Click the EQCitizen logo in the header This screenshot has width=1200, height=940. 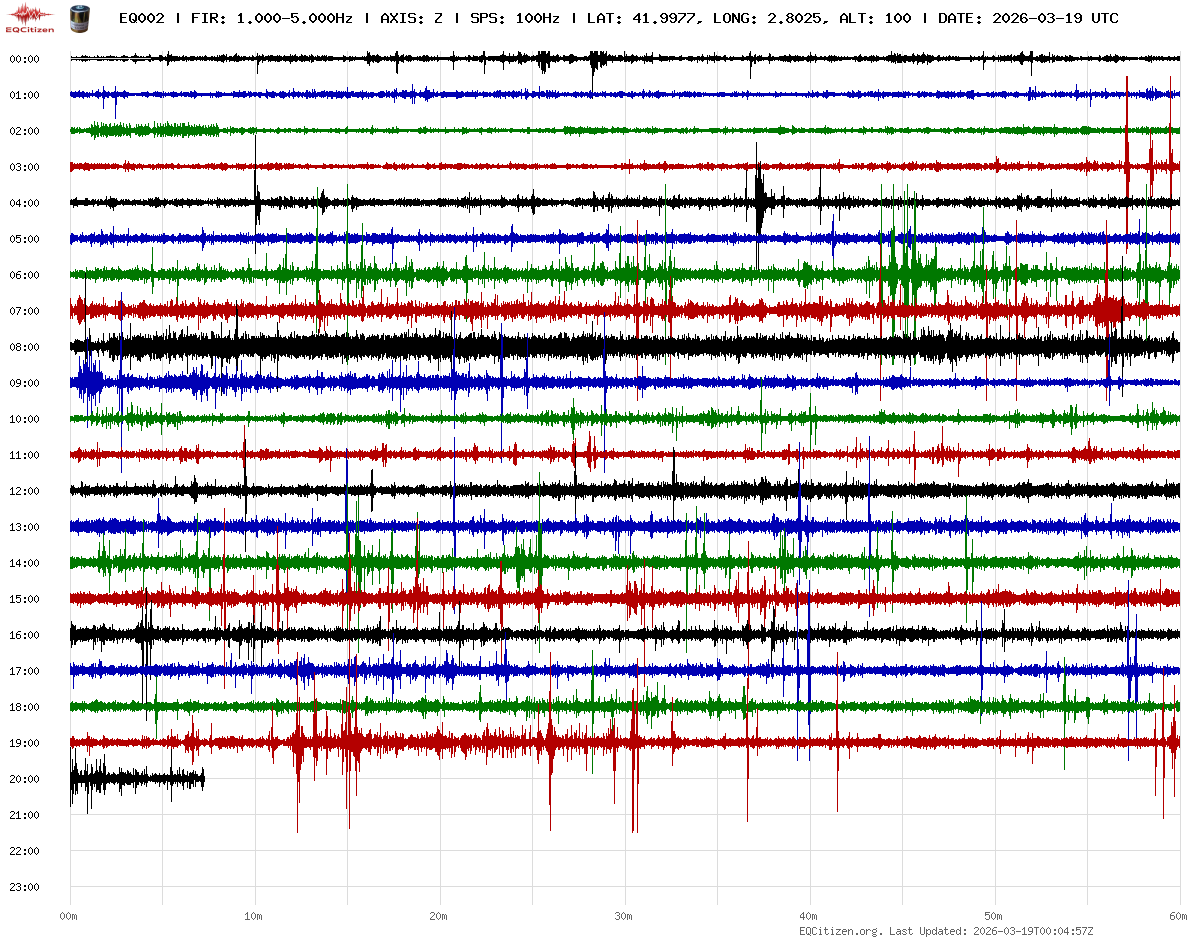[31, 17]
